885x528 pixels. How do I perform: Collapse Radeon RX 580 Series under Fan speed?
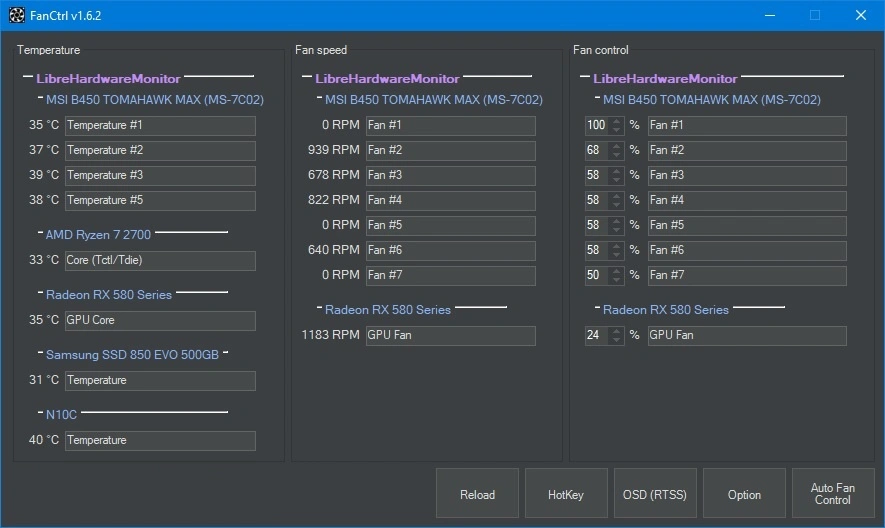click(319, 308)
